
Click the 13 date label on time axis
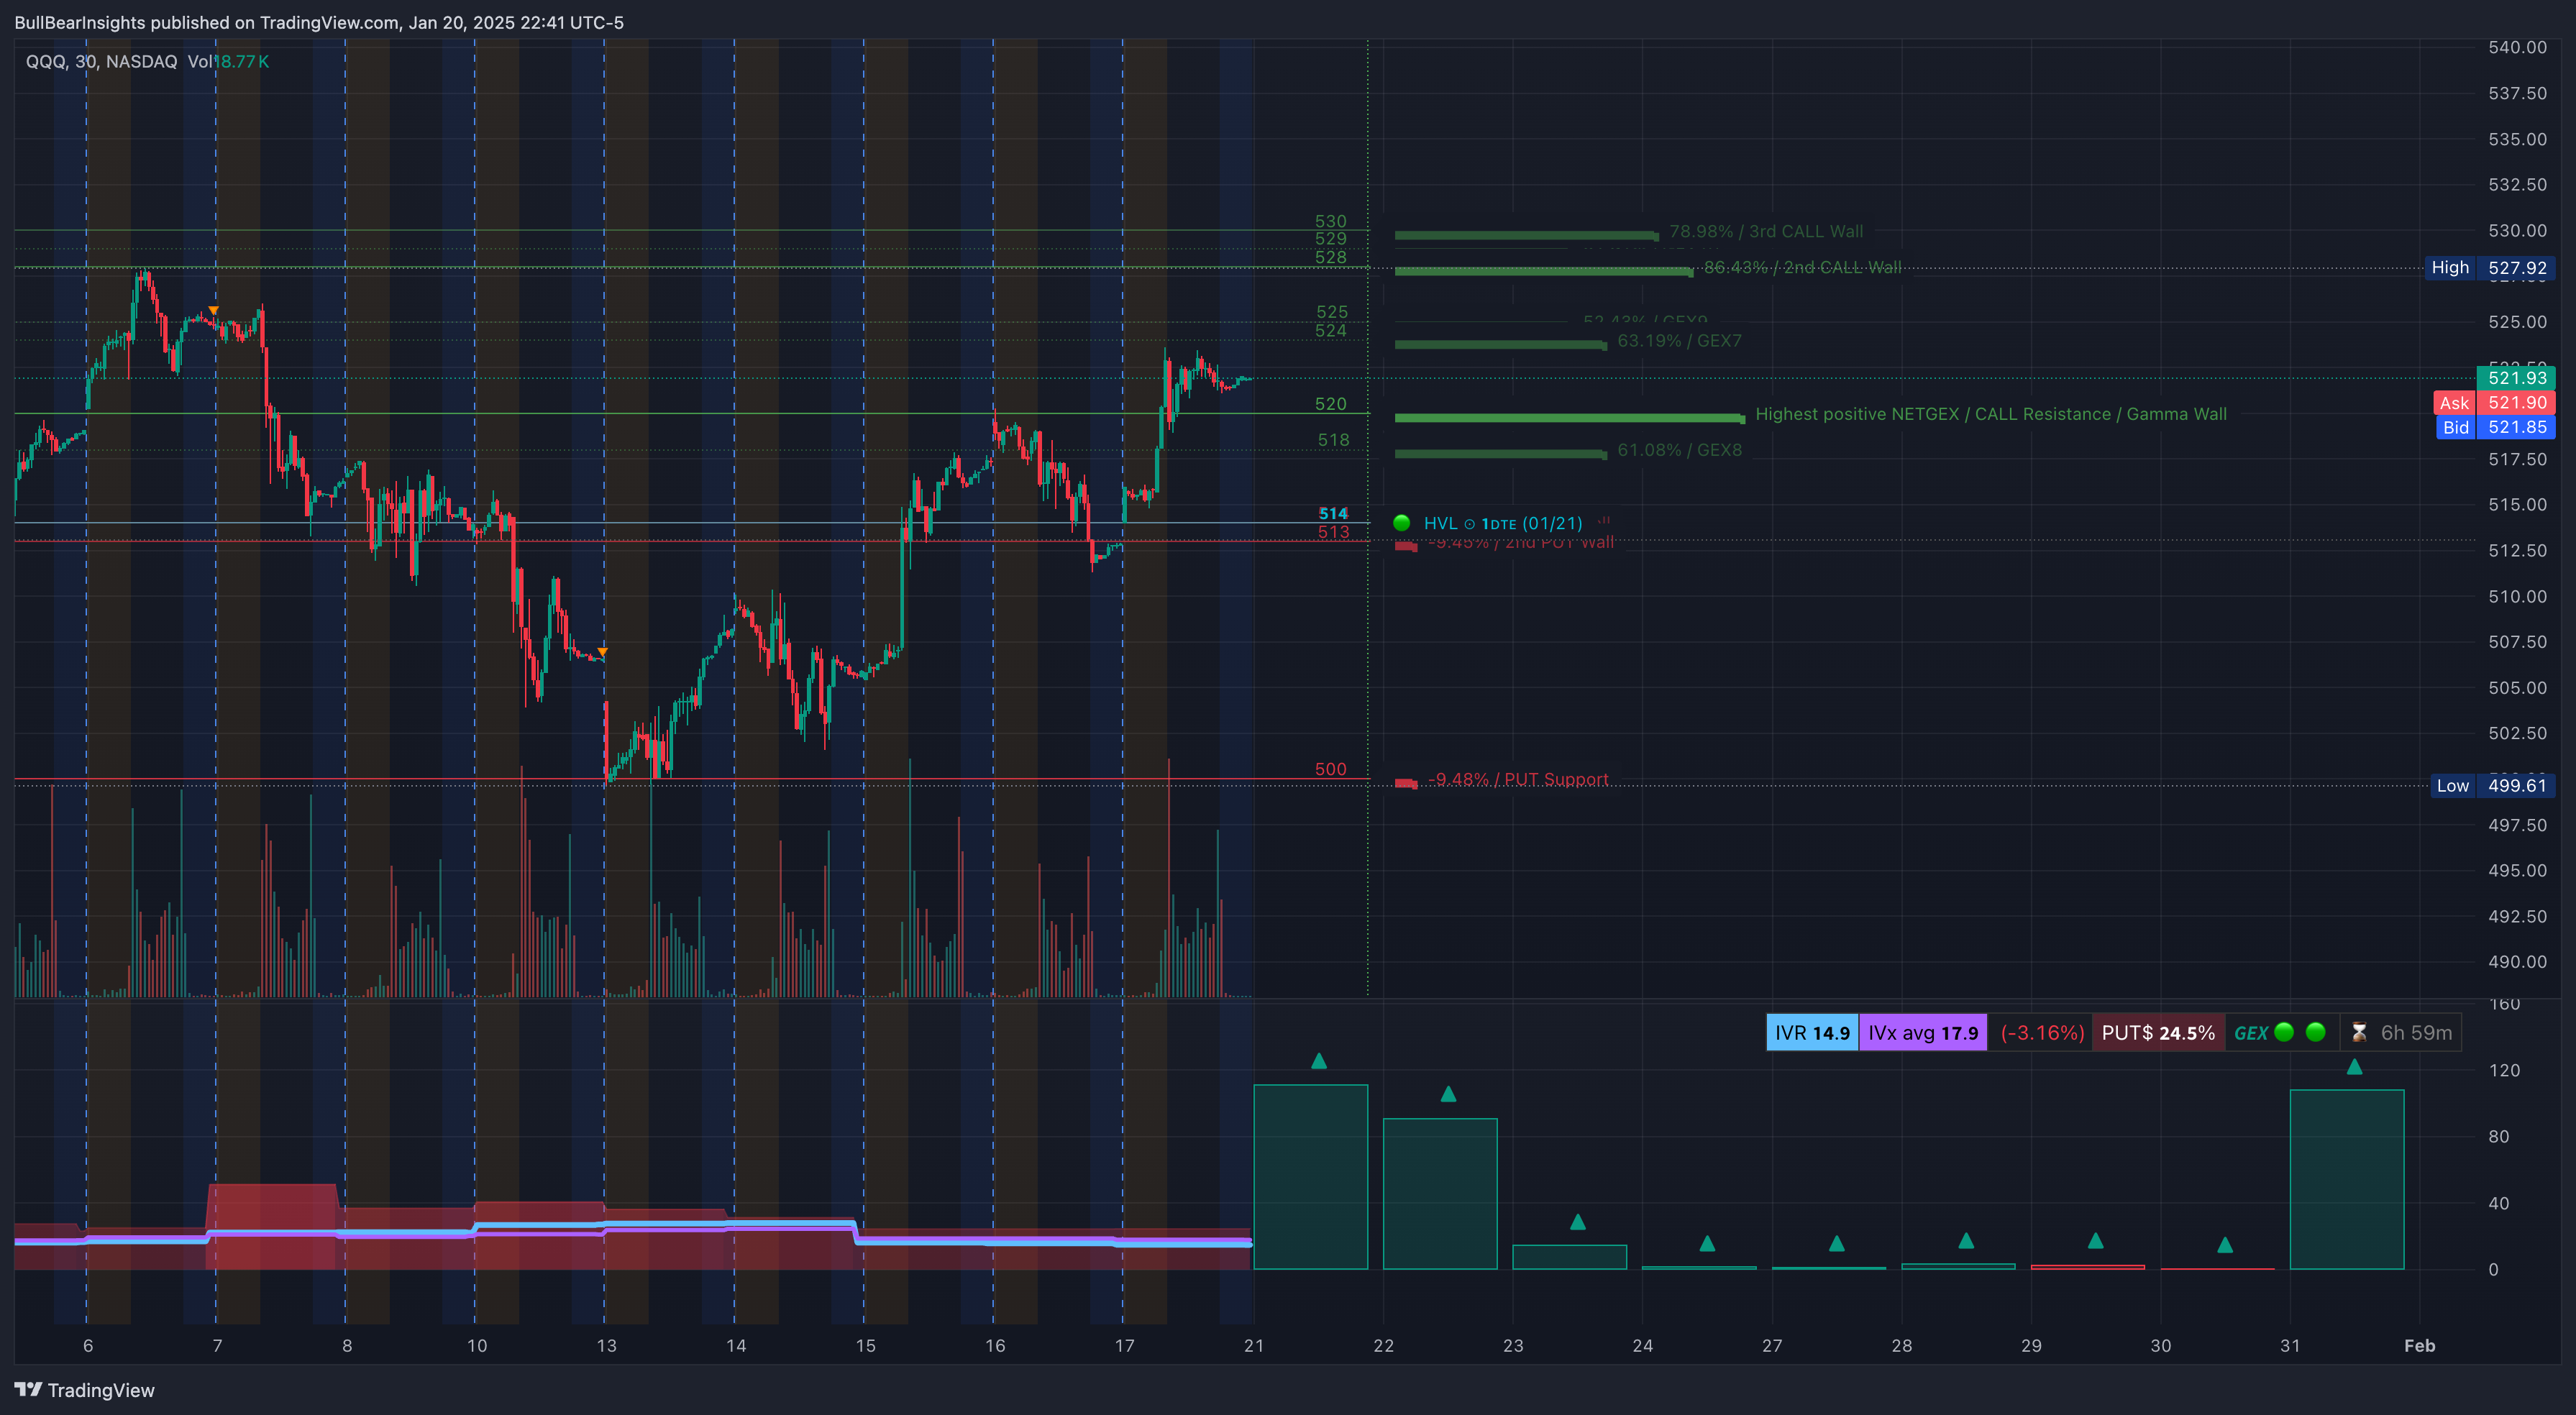(x=606, y=1345)
